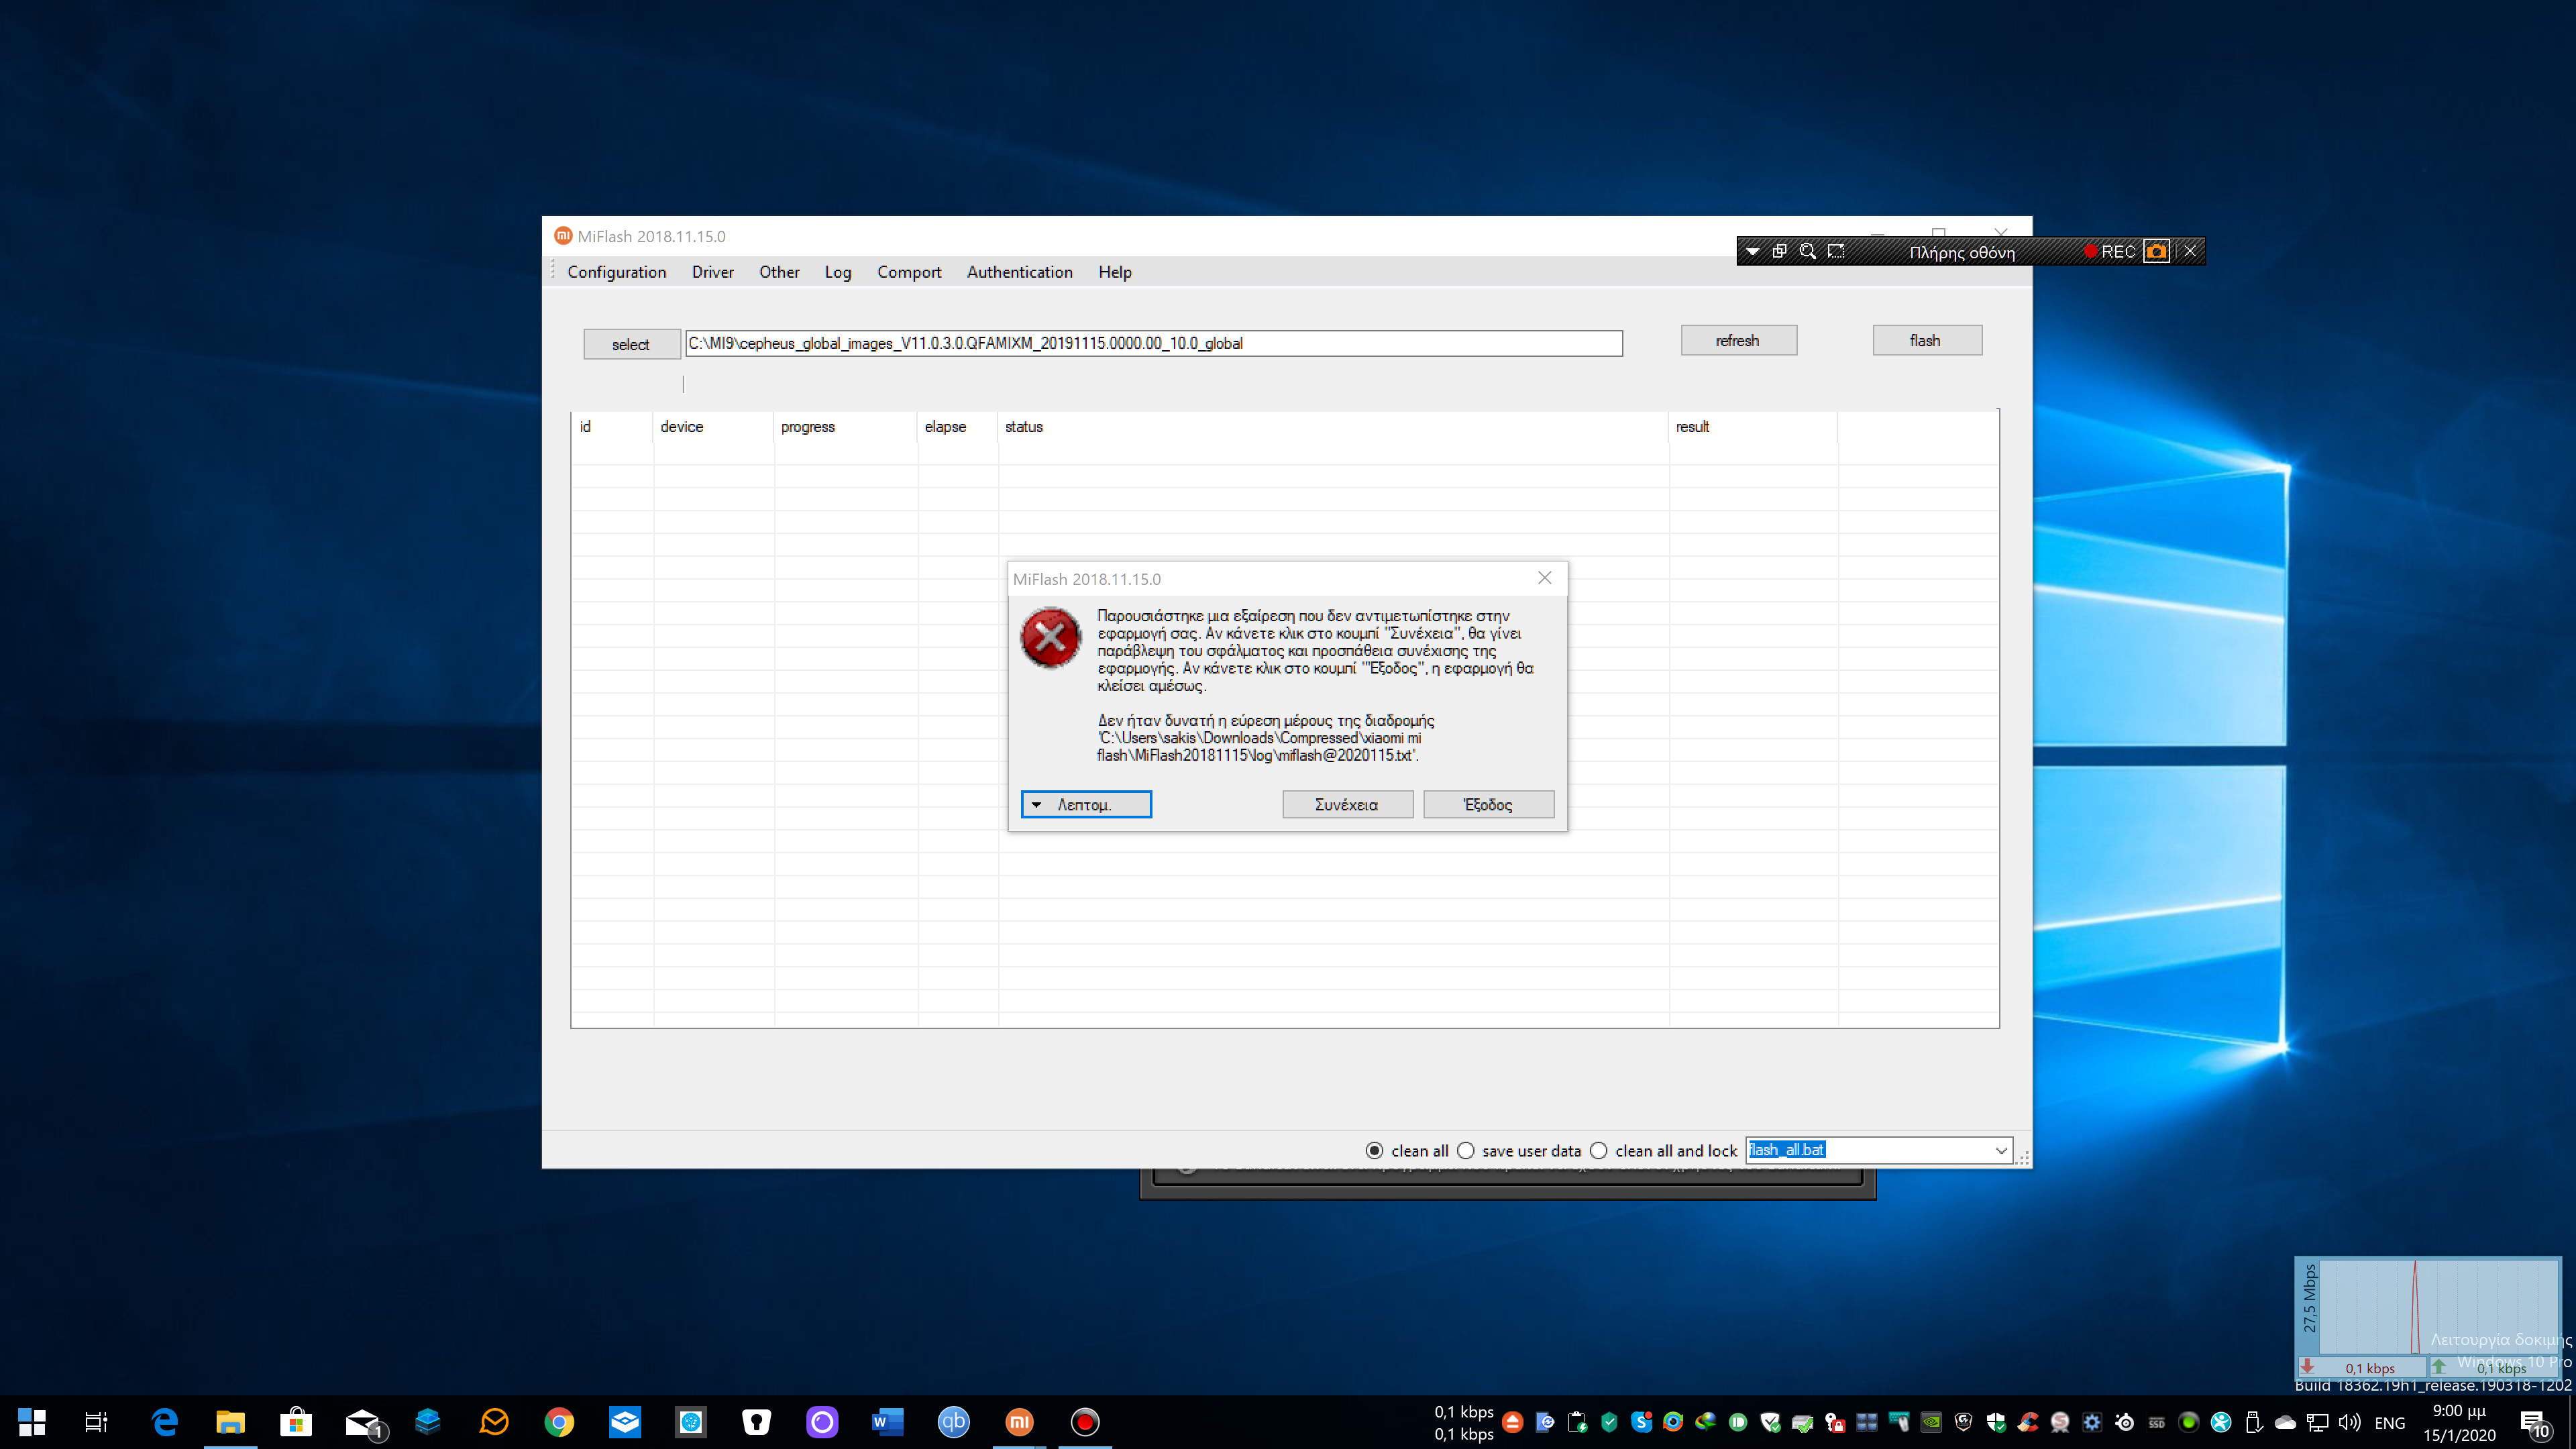
Task: Click the orange camera screenshot icon
Action: pos(2156,251)
